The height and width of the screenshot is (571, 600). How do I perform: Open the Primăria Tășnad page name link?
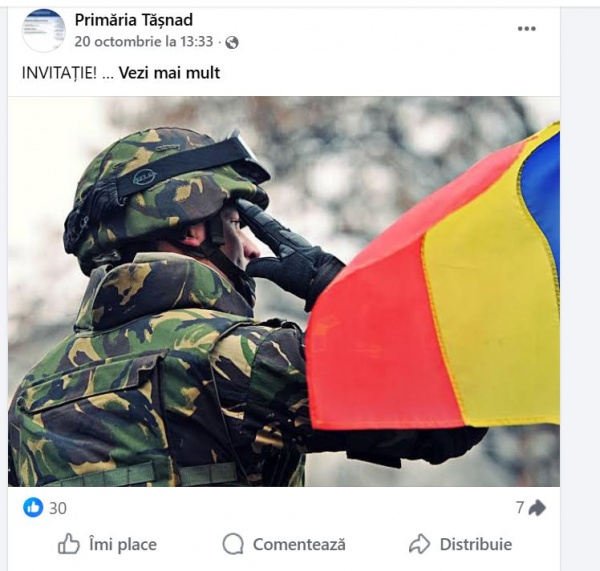click(x=134, y=20)
